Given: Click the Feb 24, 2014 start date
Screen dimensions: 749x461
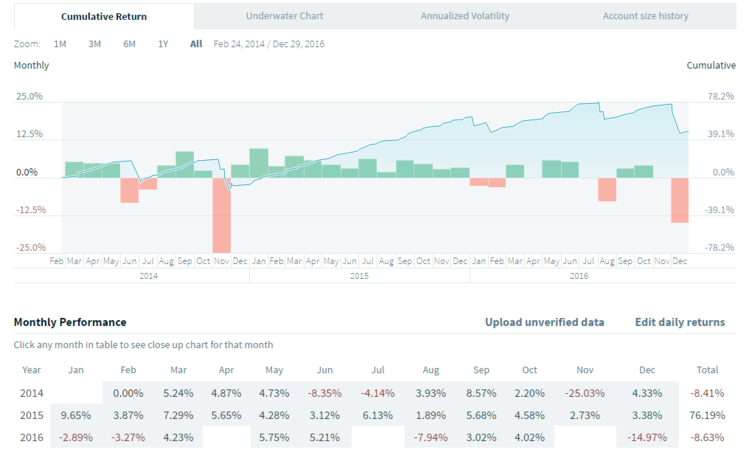Looking at the screenshot, I should click(x=241, y=44).
